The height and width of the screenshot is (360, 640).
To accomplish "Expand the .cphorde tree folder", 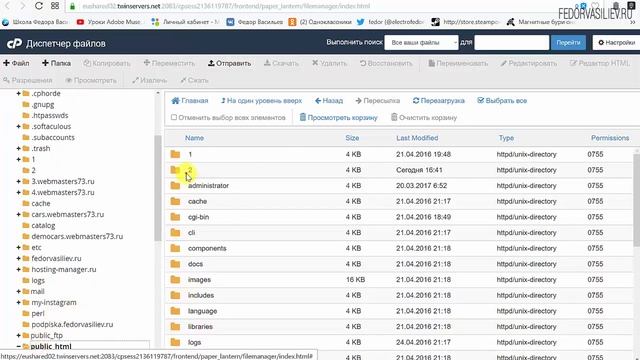I will pos(18,93).
